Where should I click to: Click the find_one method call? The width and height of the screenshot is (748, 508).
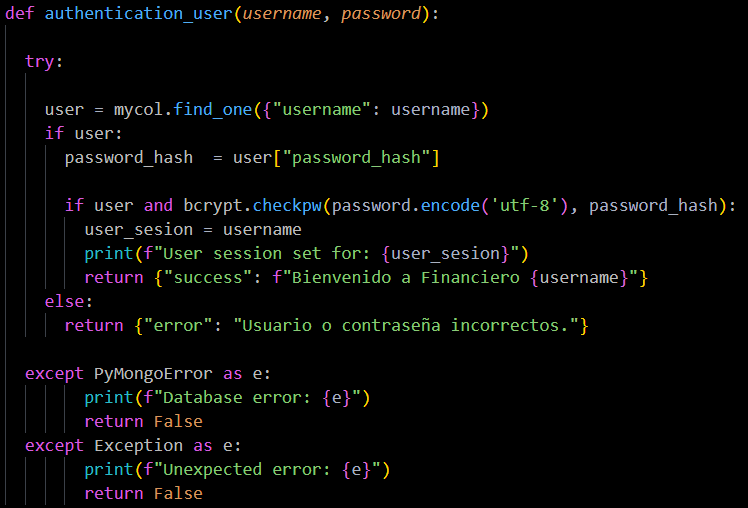(x=212, y=110)
